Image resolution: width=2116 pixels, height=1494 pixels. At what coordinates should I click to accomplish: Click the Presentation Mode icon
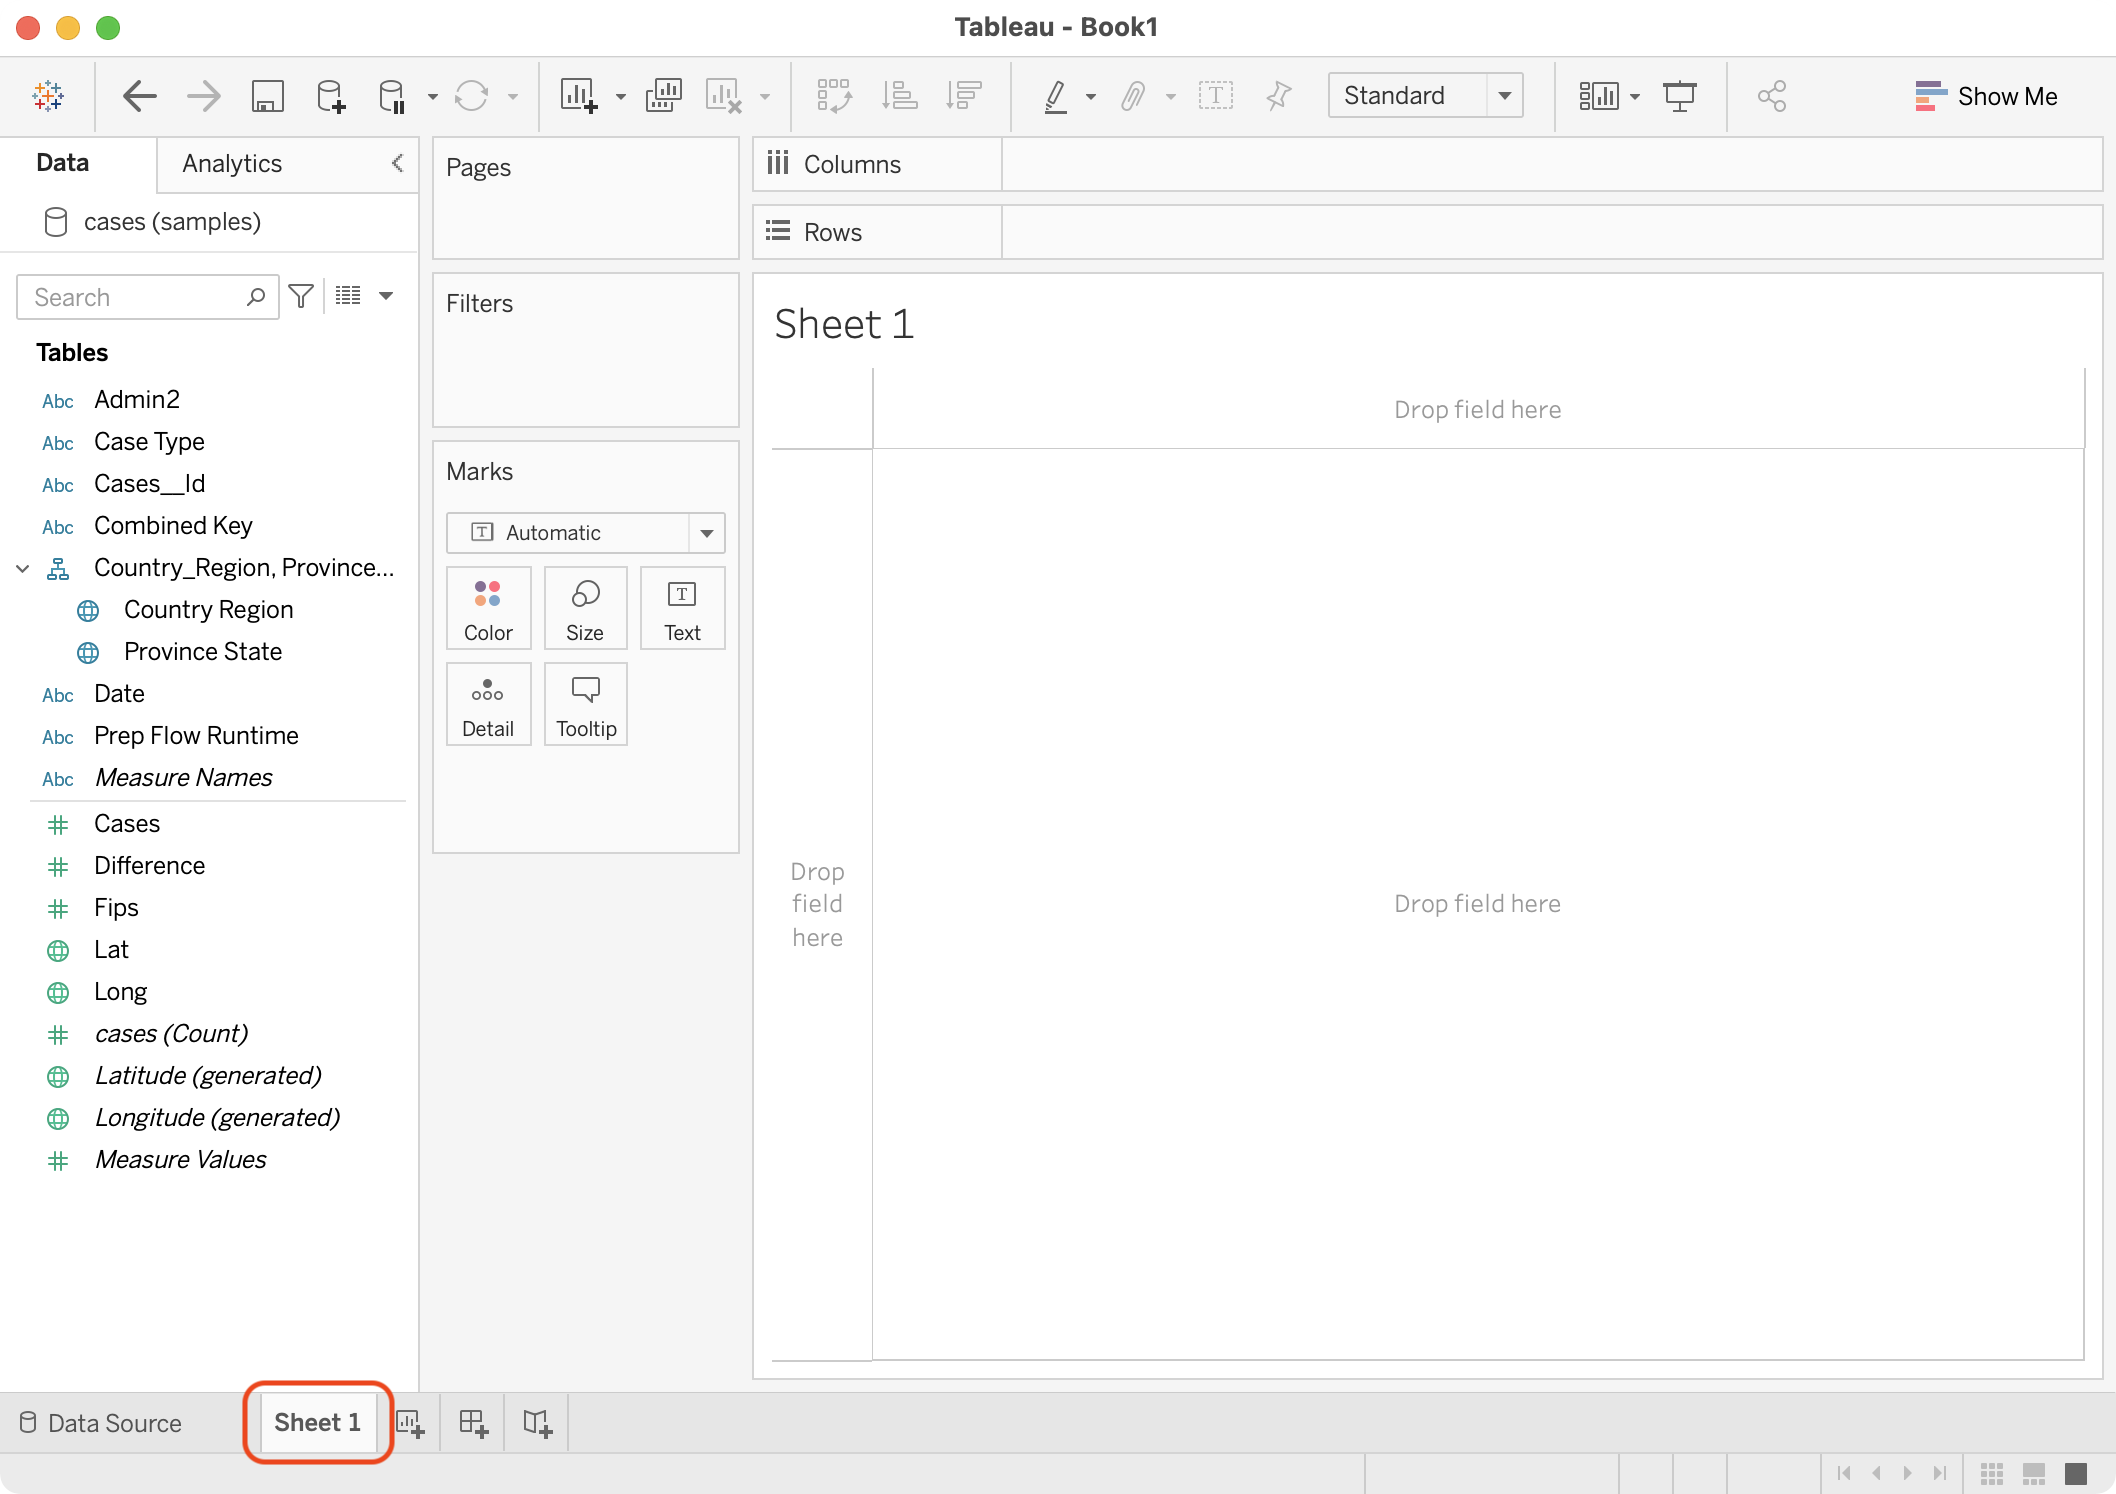pos(1679,97)
